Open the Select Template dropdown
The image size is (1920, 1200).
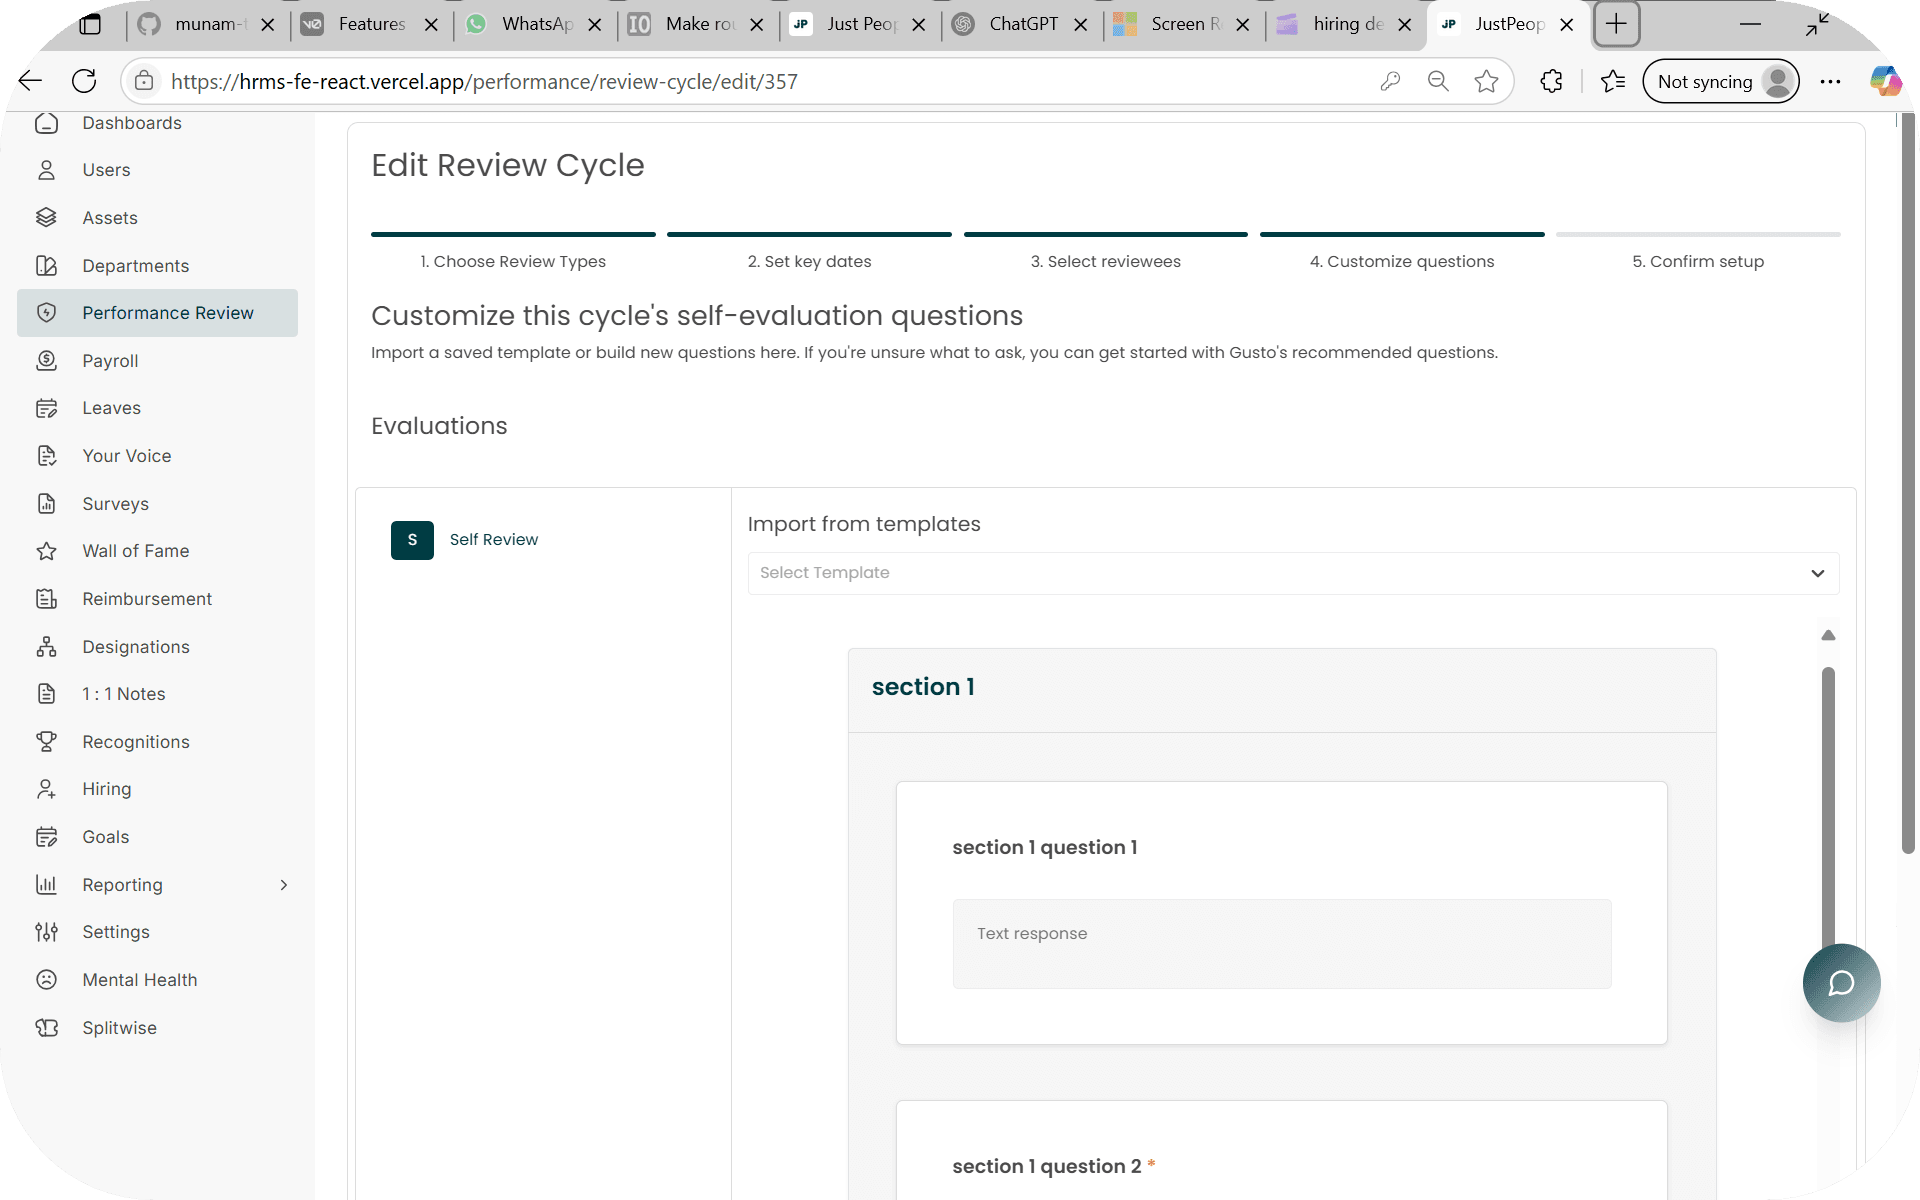tap(1292, 573)
